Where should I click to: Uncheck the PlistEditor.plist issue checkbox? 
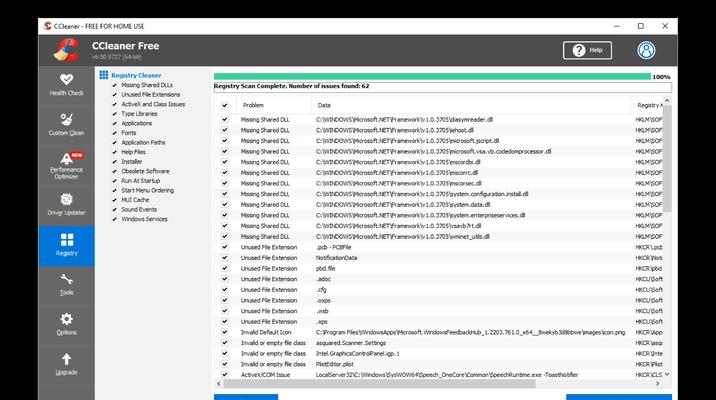(x=225, y=364)
